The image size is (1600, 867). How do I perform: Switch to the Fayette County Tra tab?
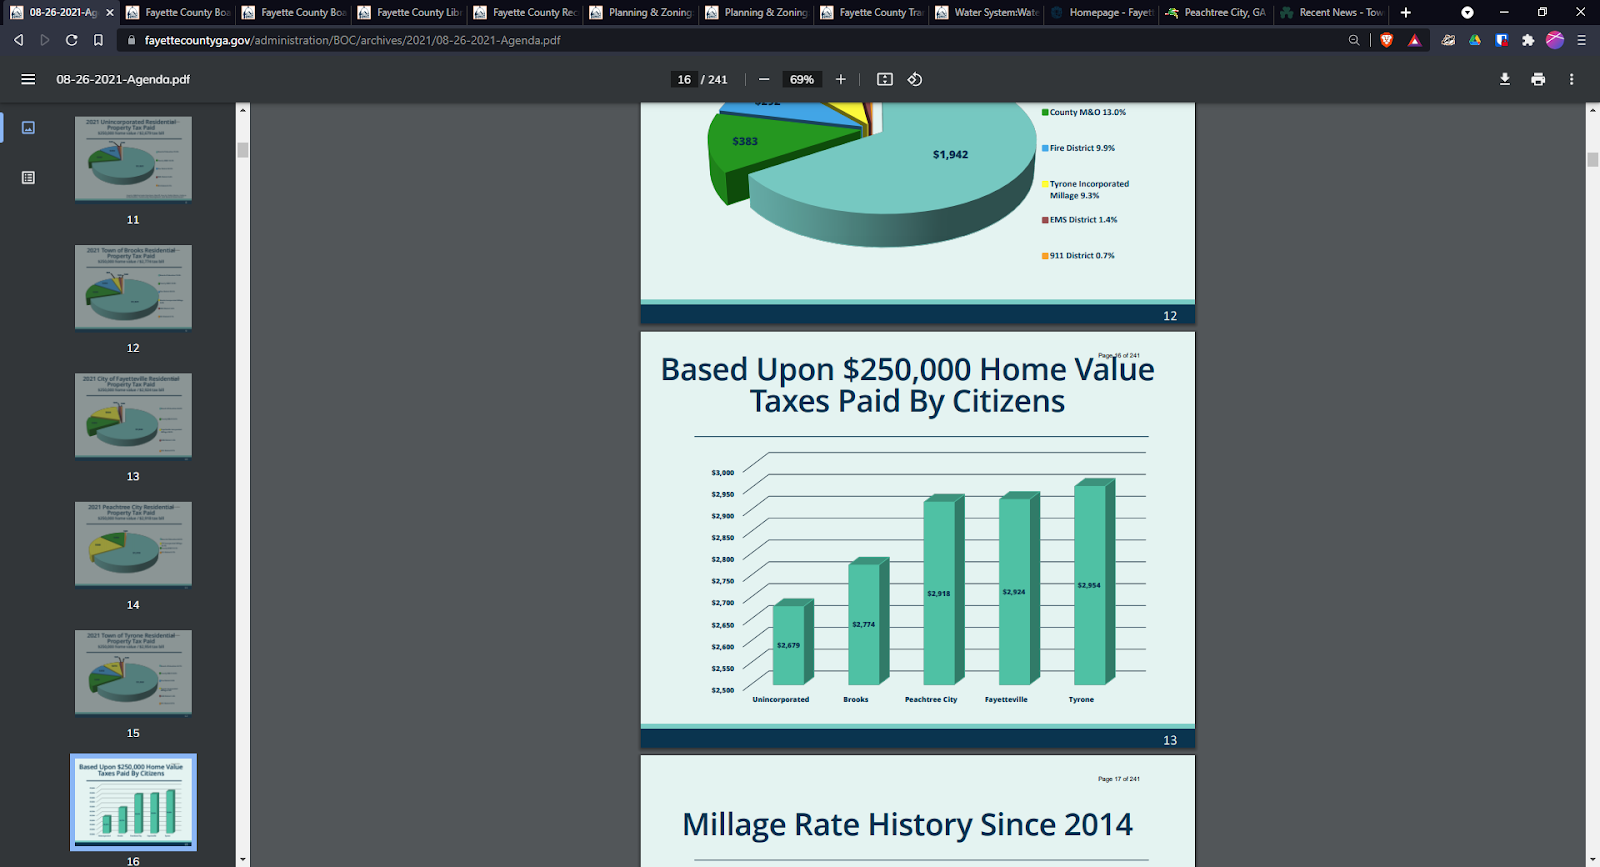pos(871,12)
